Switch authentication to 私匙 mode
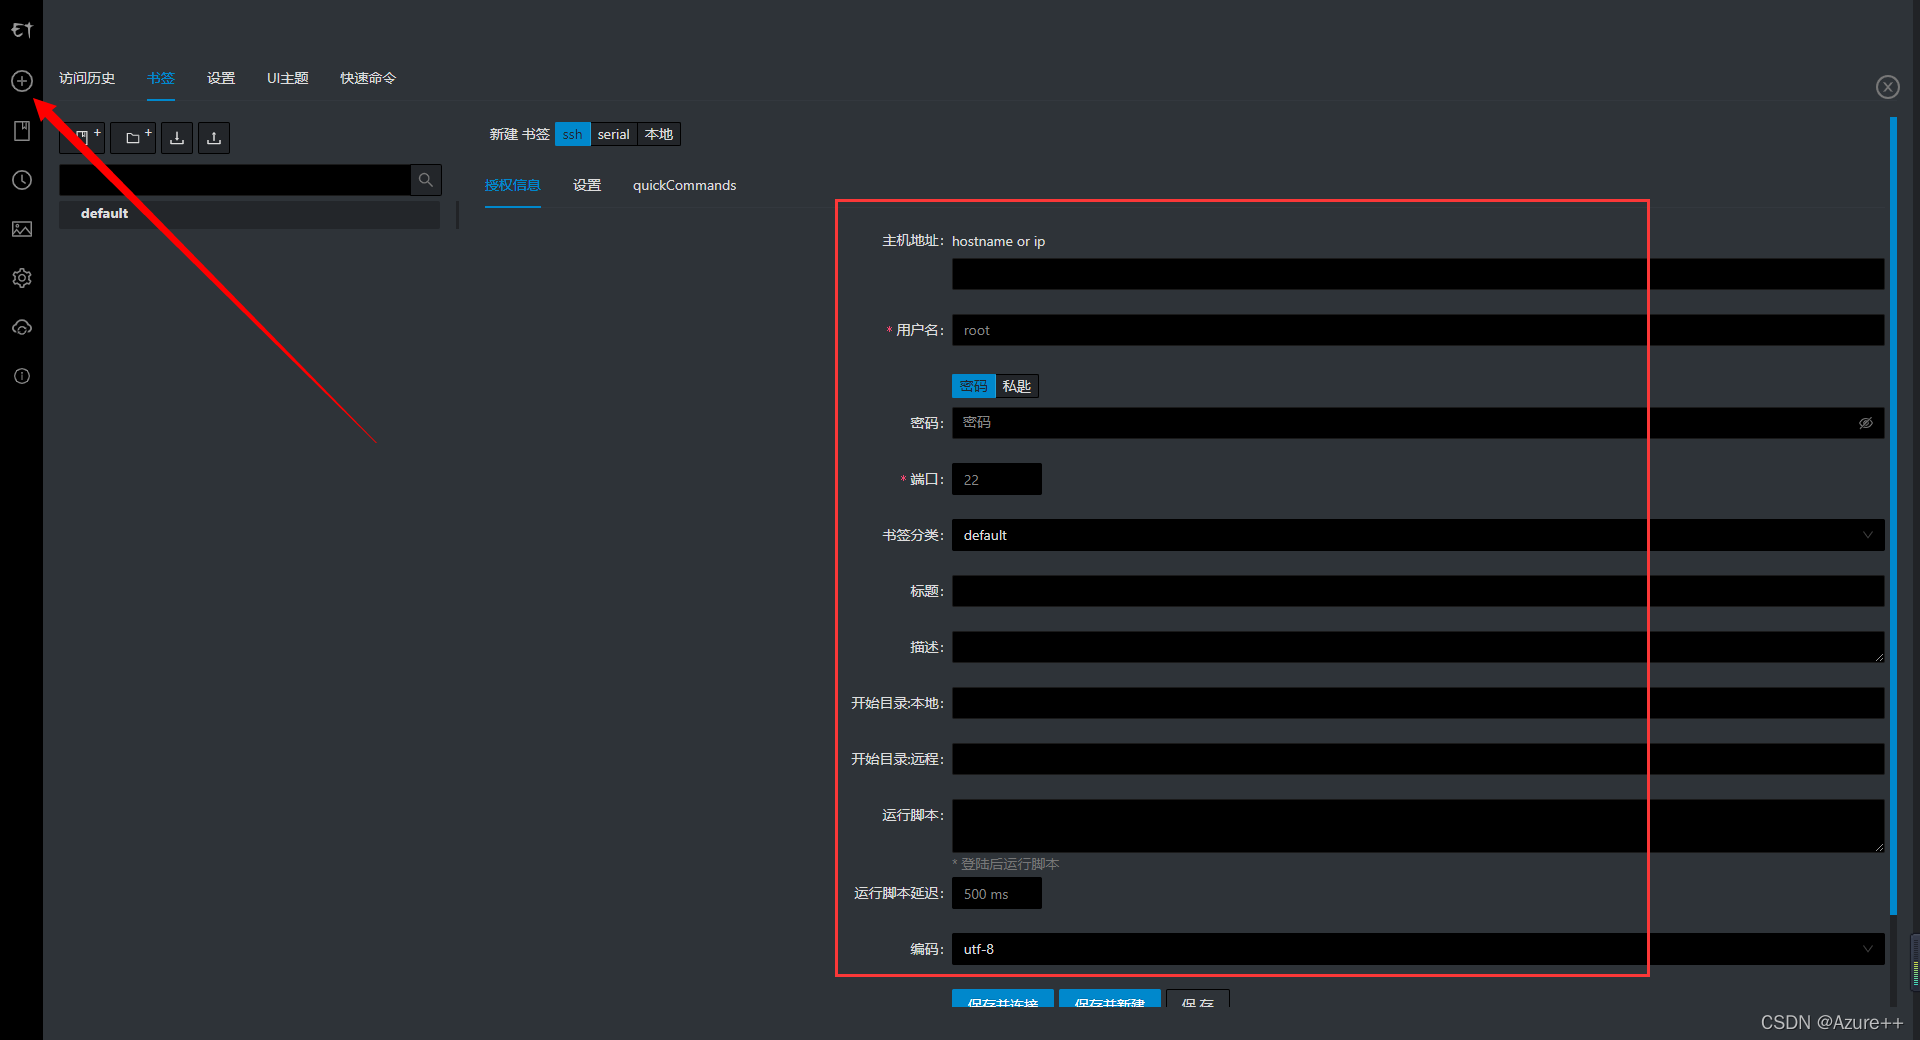This screenshot has width=1920, height=1040. [x=1017, y=386]
